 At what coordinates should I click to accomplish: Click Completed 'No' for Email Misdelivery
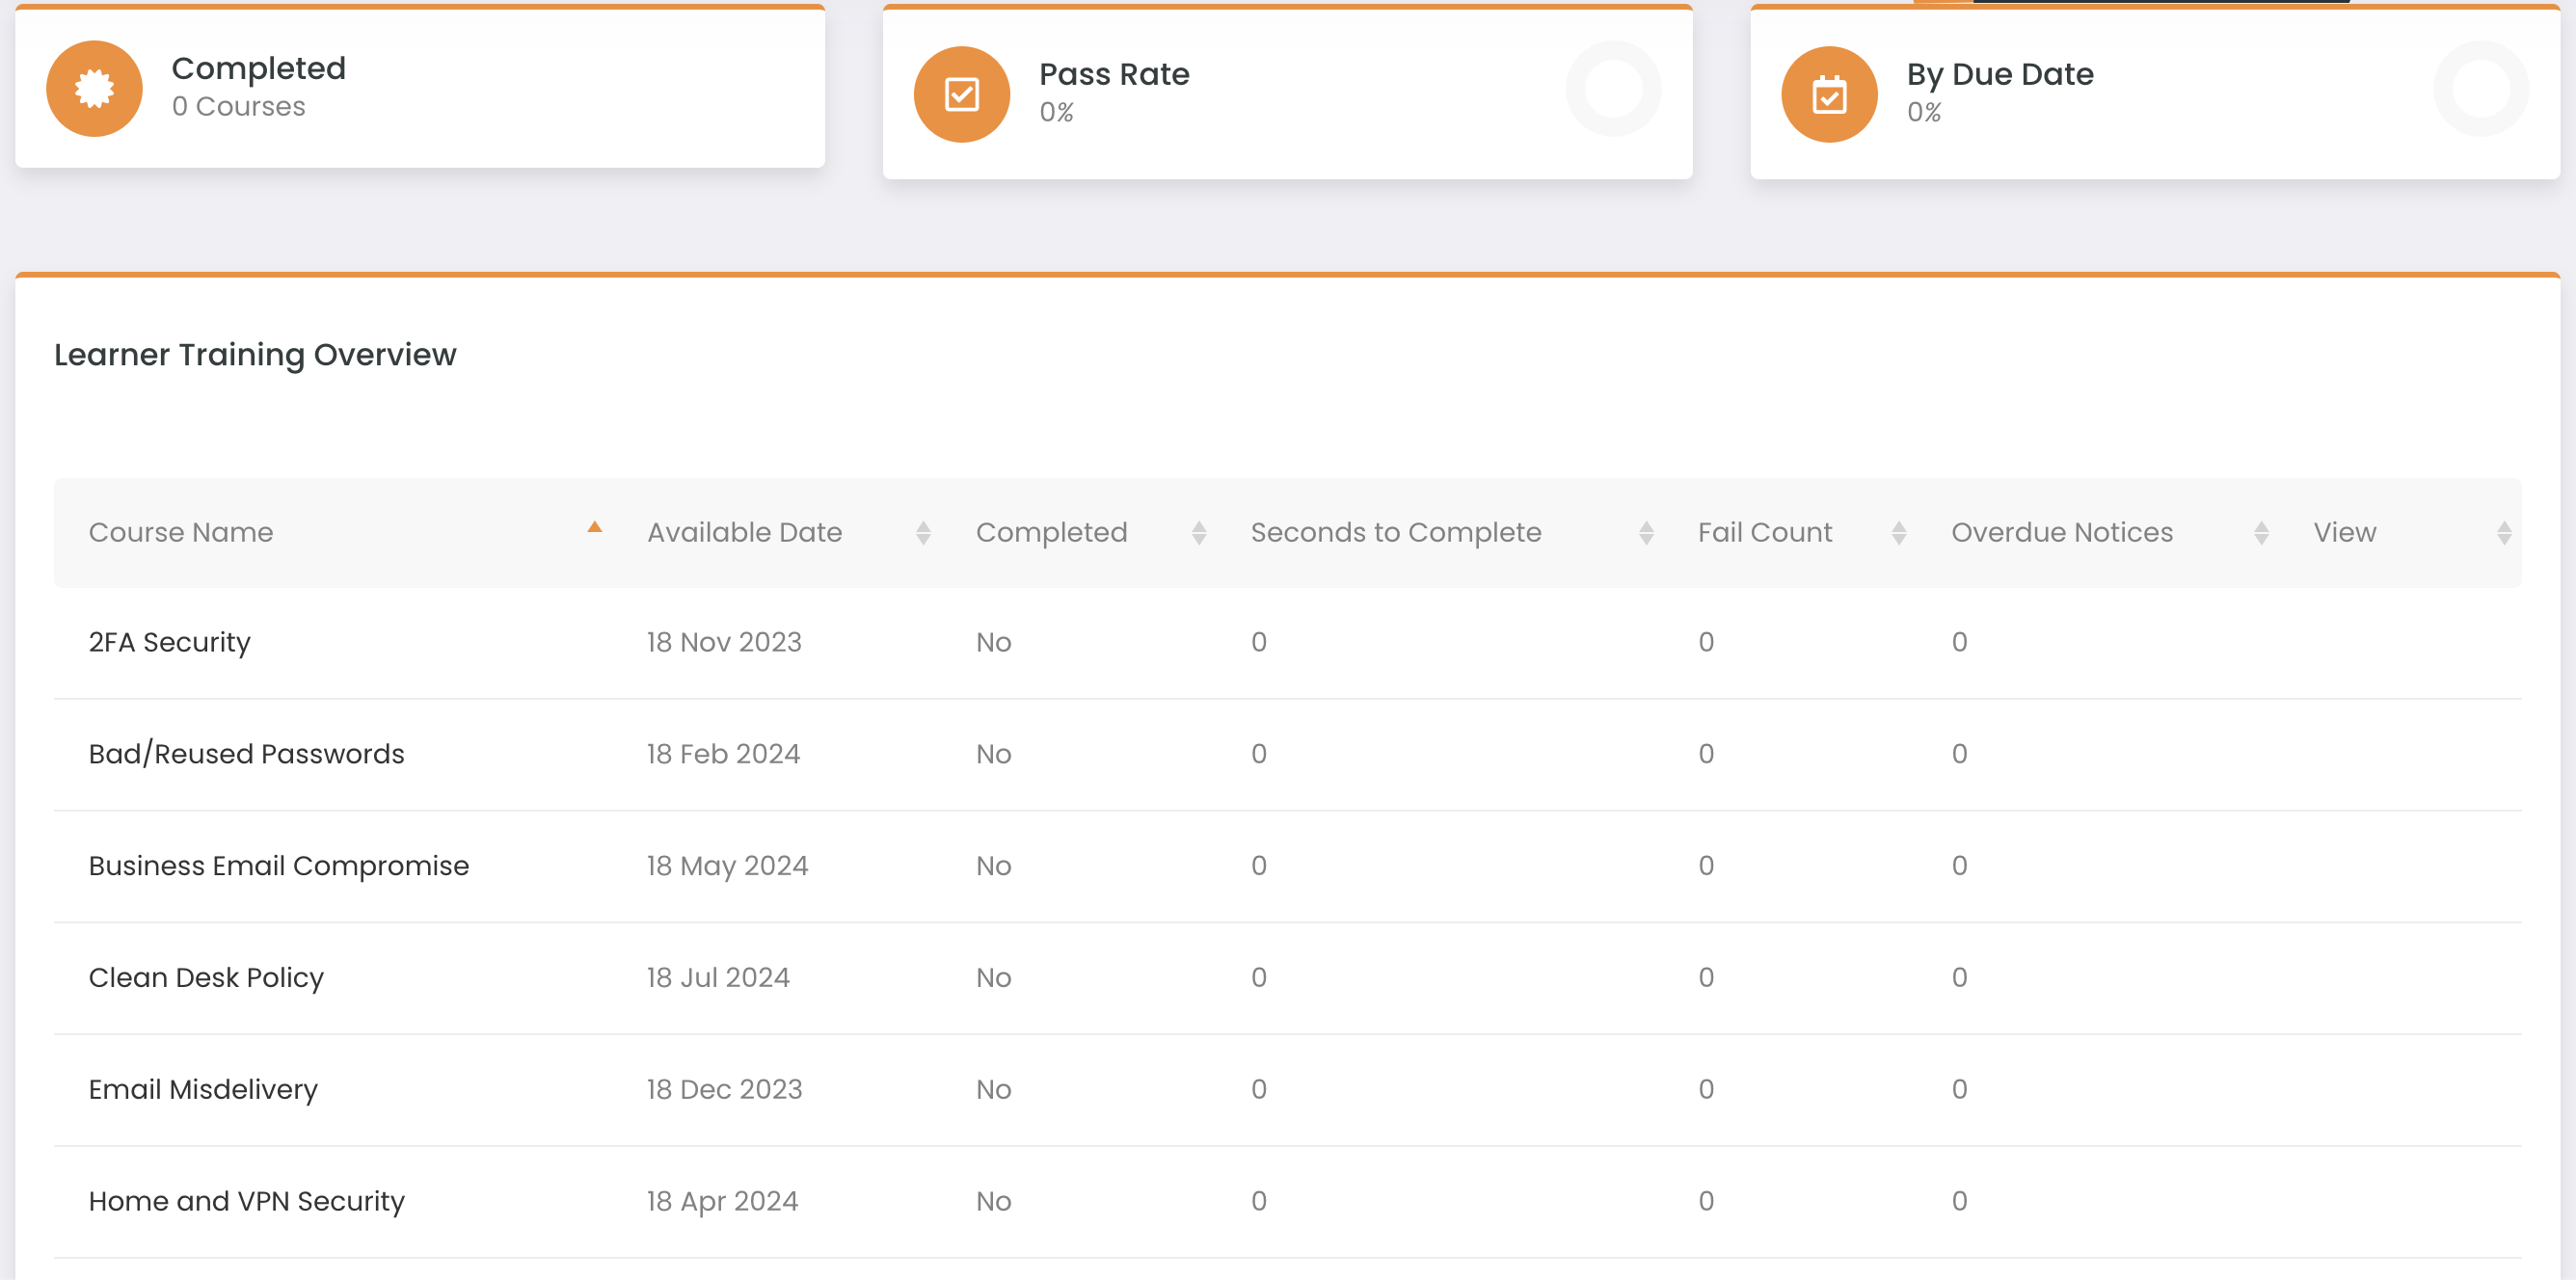(x=993, y=1089)
